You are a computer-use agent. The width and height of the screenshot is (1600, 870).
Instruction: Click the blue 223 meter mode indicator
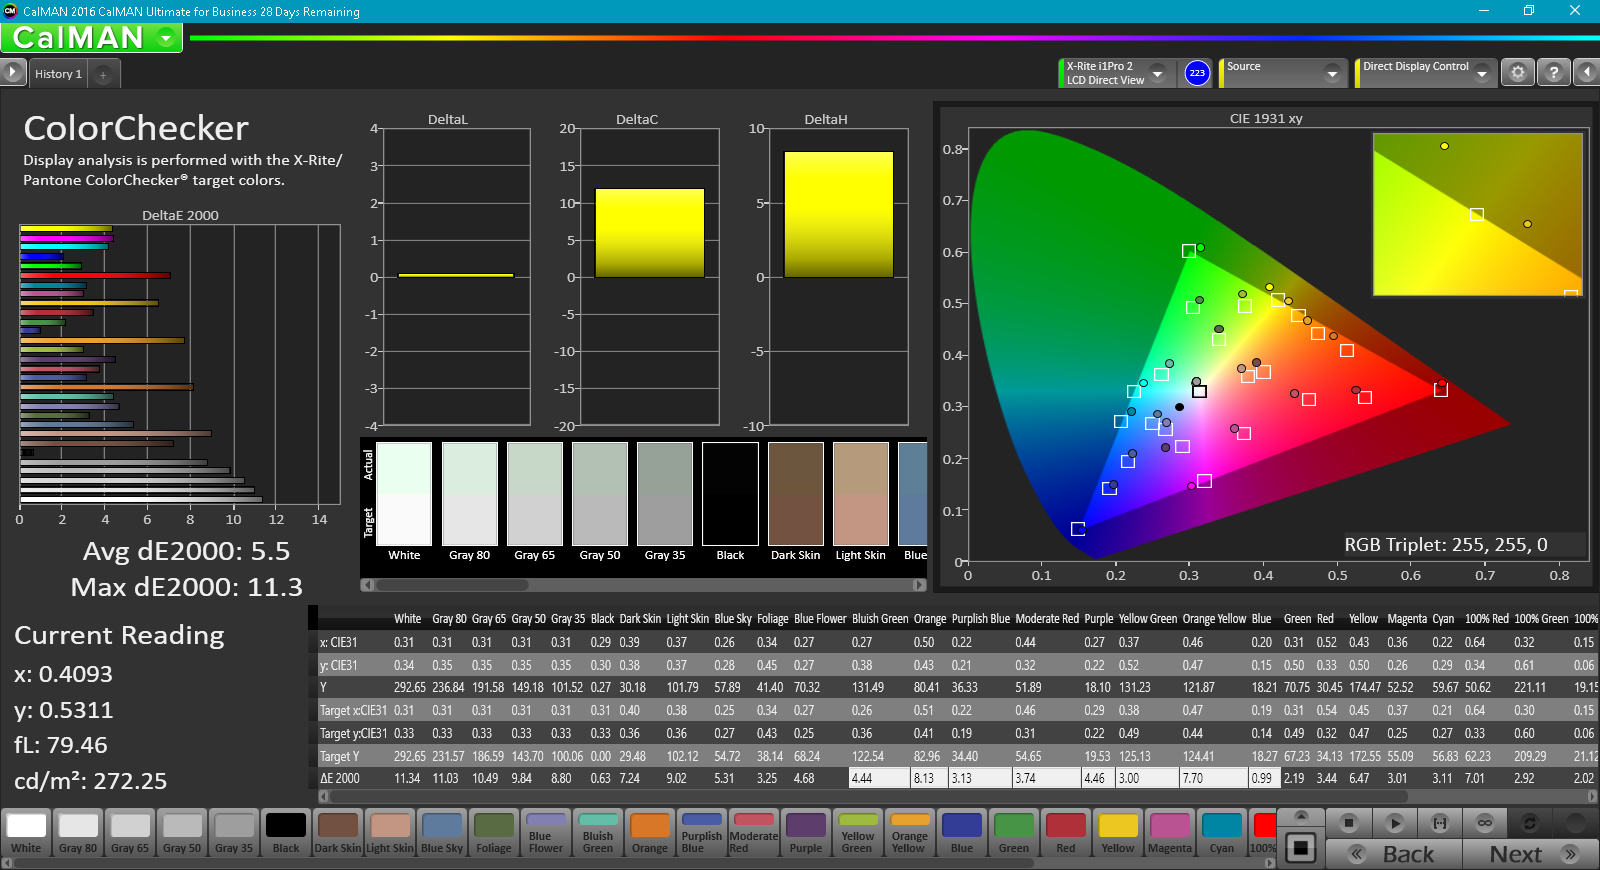click(1197, 73)
